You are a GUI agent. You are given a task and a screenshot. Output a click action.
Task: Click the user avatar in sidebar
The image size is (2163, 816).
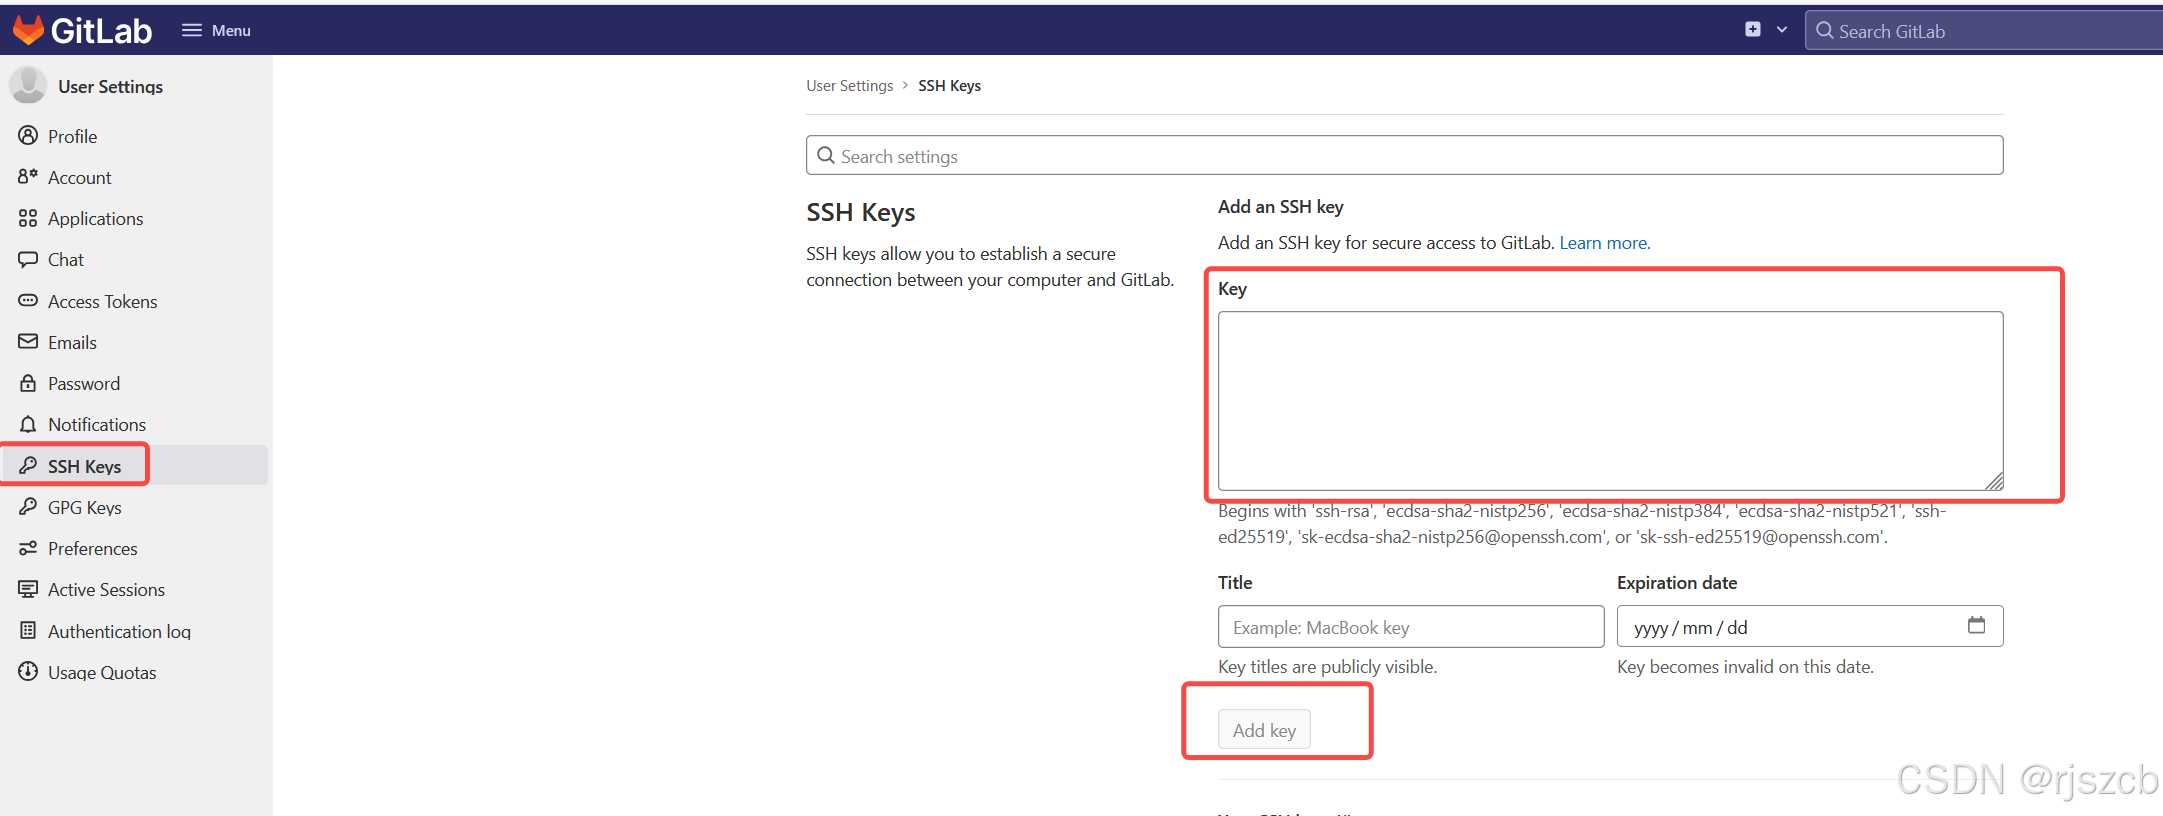point(28,85)
